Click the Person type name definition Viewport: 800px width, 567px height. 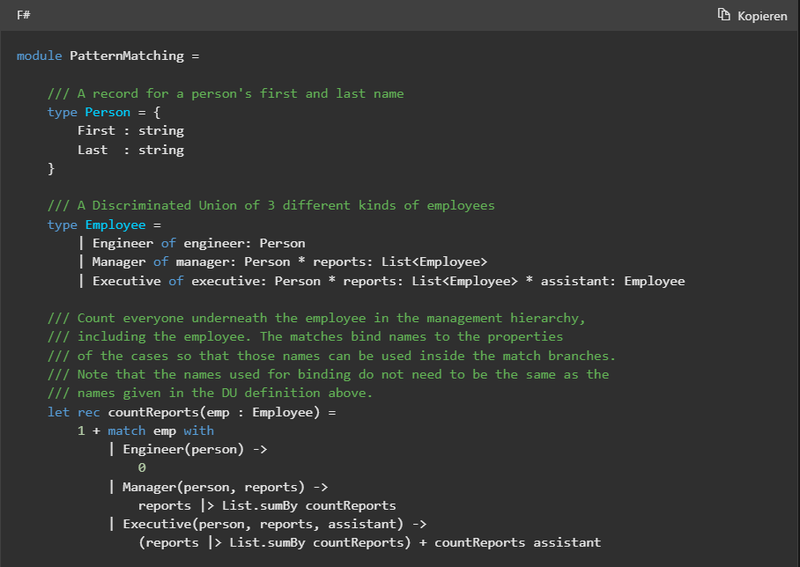[108, 112]
